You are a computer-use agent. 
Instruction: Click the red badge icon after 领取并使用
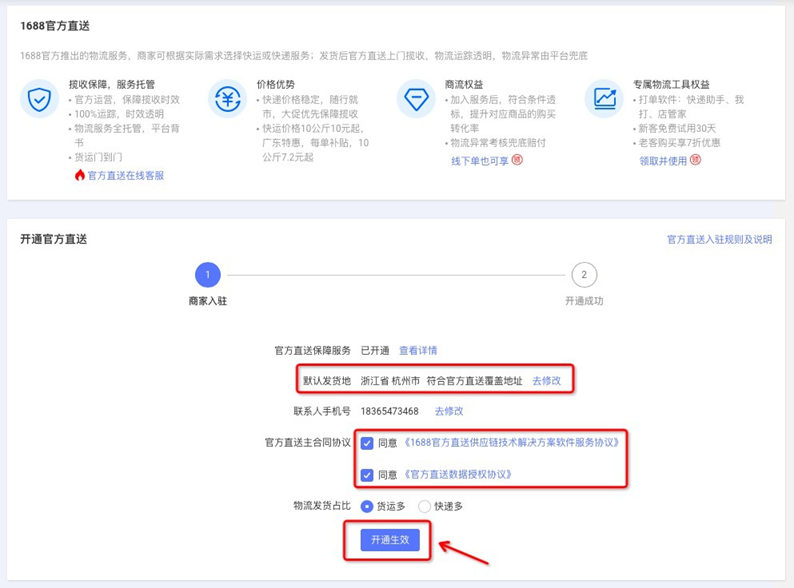tap(696, 160)
